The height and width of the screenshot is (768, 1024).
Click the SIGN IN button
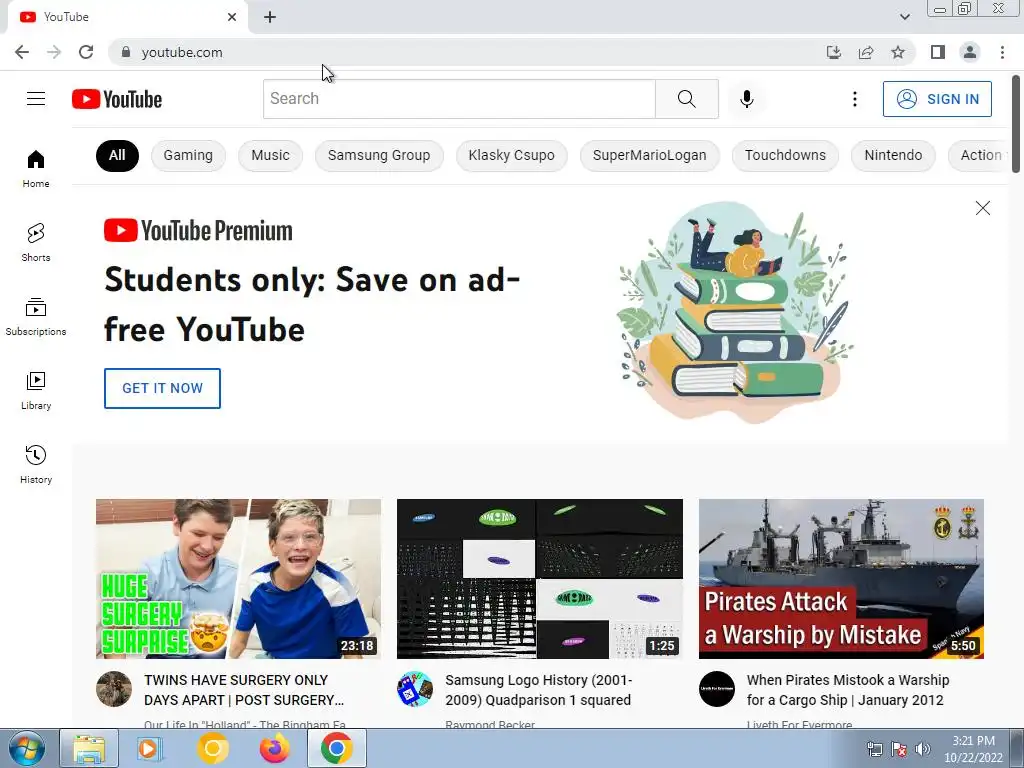[x=937, y=99]
